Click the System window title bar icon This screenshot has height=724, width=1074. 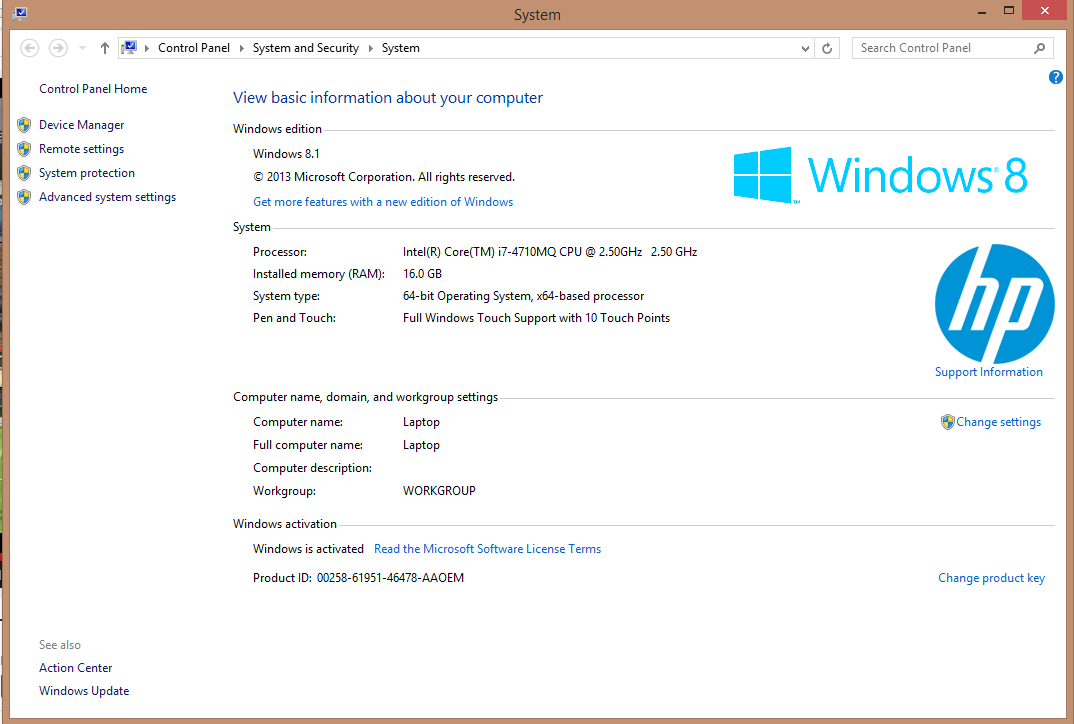tap(20, 14)
